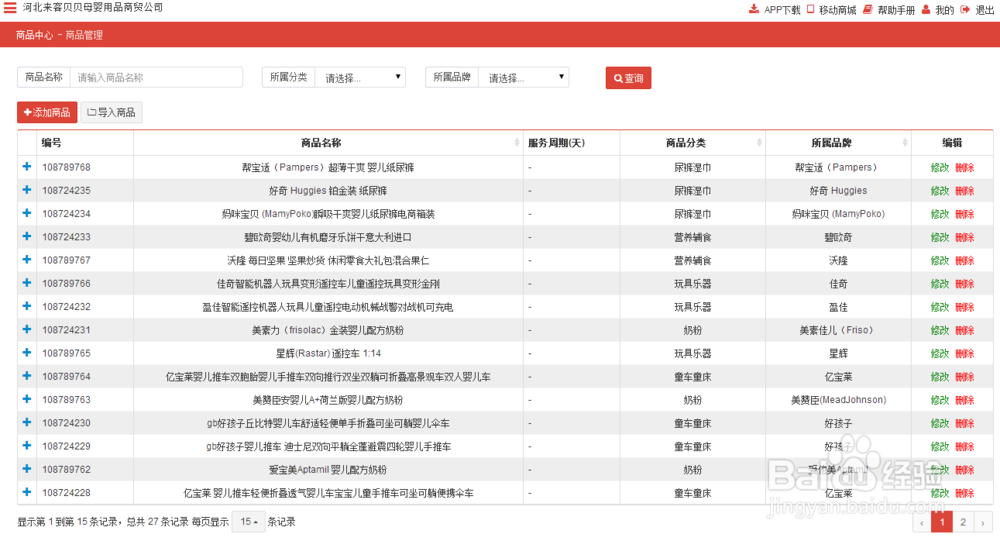This screenshot has height=541, width=1000.
Task: Click the 商品名称 search input field
Action: pyautogui.click(x=156, y=77)
